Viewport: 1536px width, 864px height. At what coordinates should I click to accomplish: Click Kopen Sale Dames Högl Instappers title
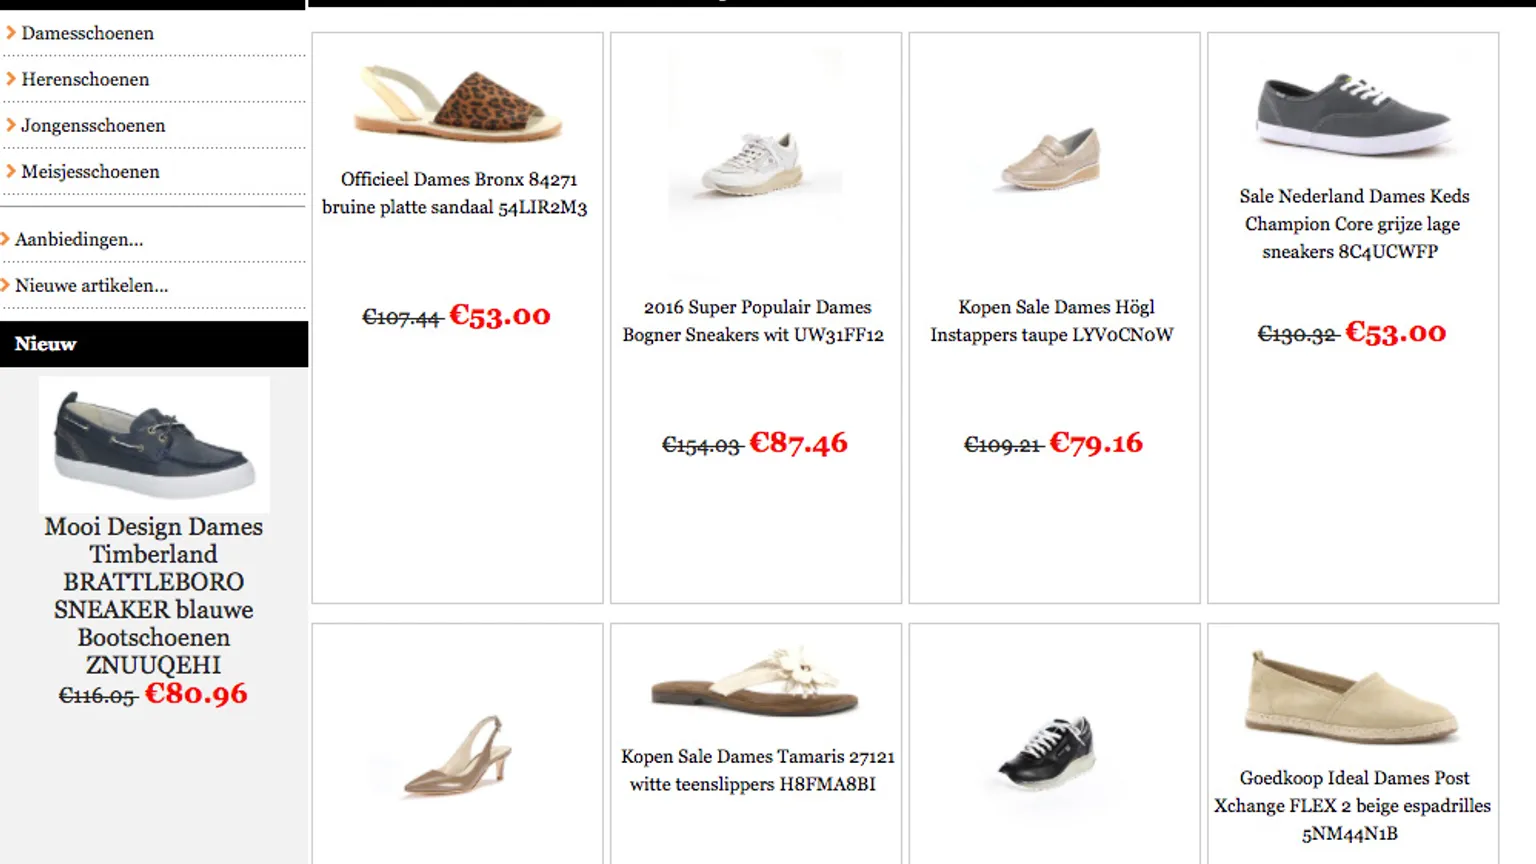[1053, 321]
